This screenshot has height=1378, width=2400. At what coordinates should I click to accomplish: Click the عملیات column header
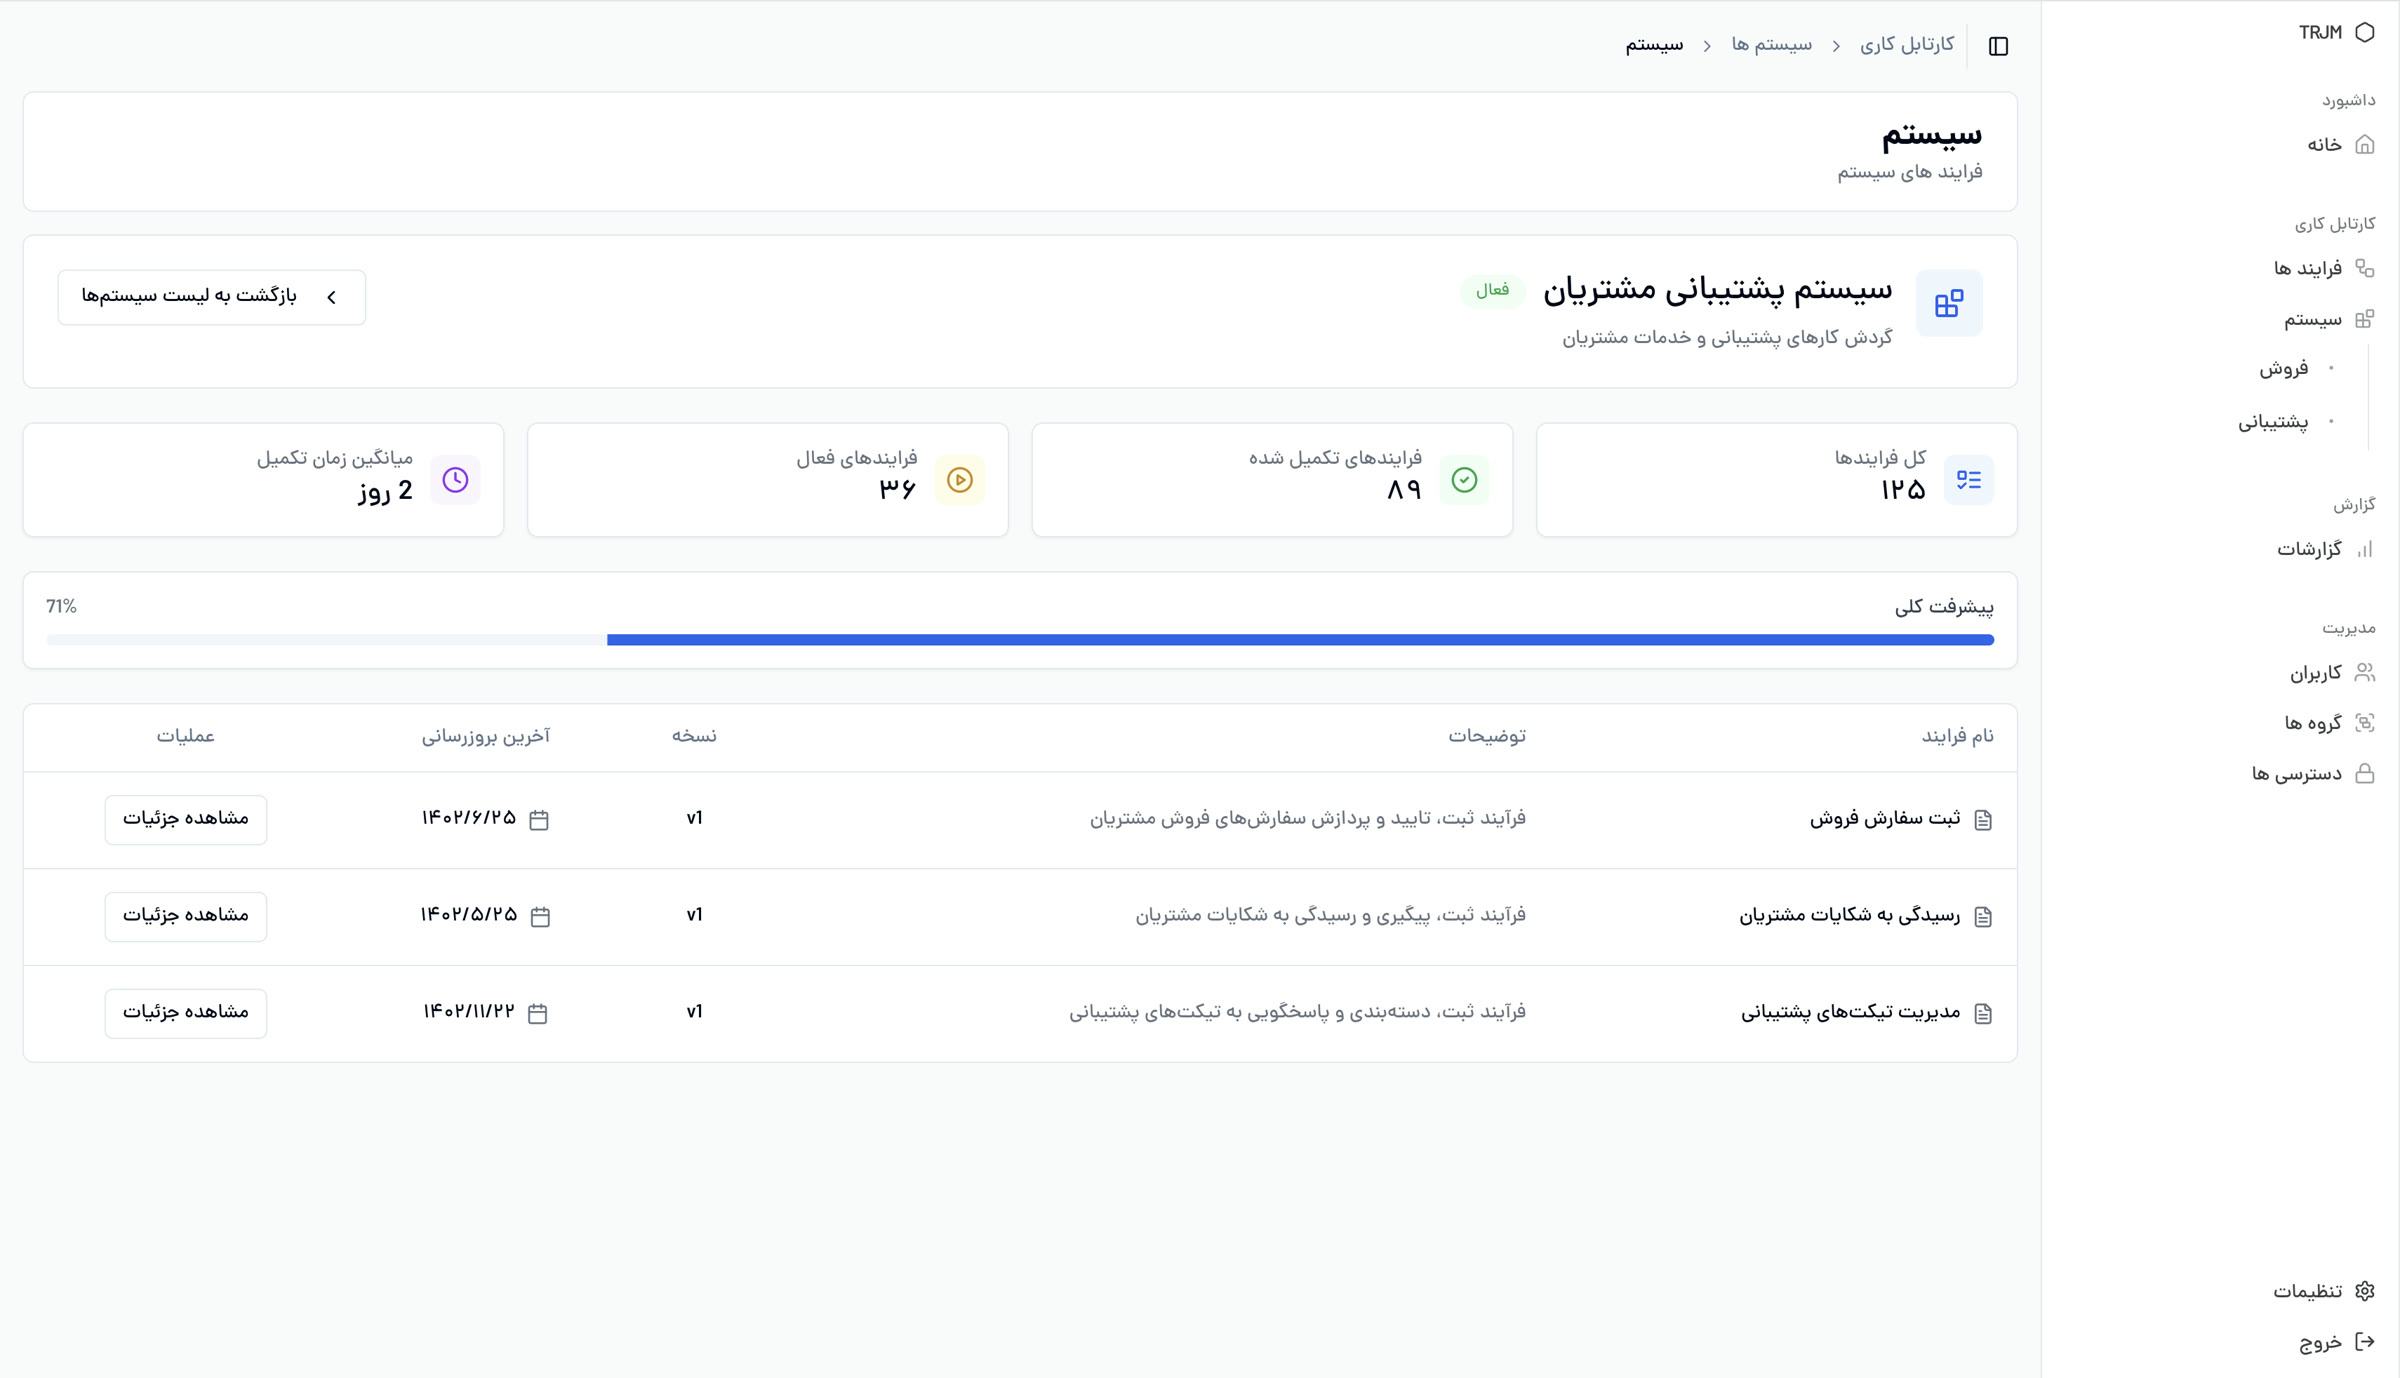(x=186, y=736)
